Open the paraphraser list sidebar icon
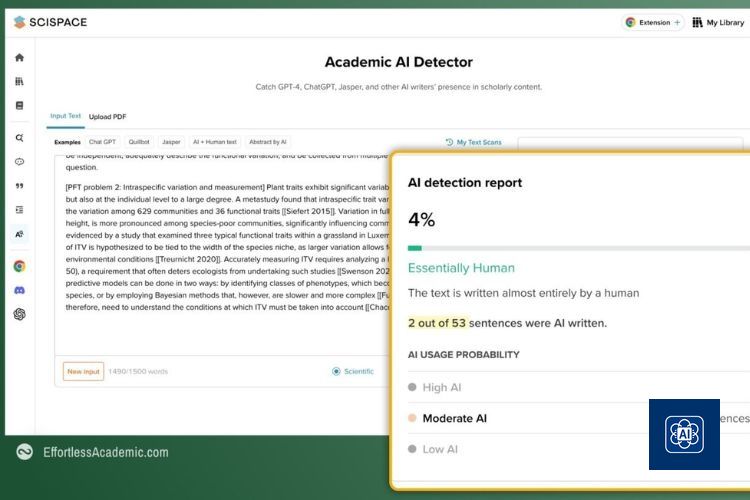This screenshot has width=750, height=500. pos(19,210)
